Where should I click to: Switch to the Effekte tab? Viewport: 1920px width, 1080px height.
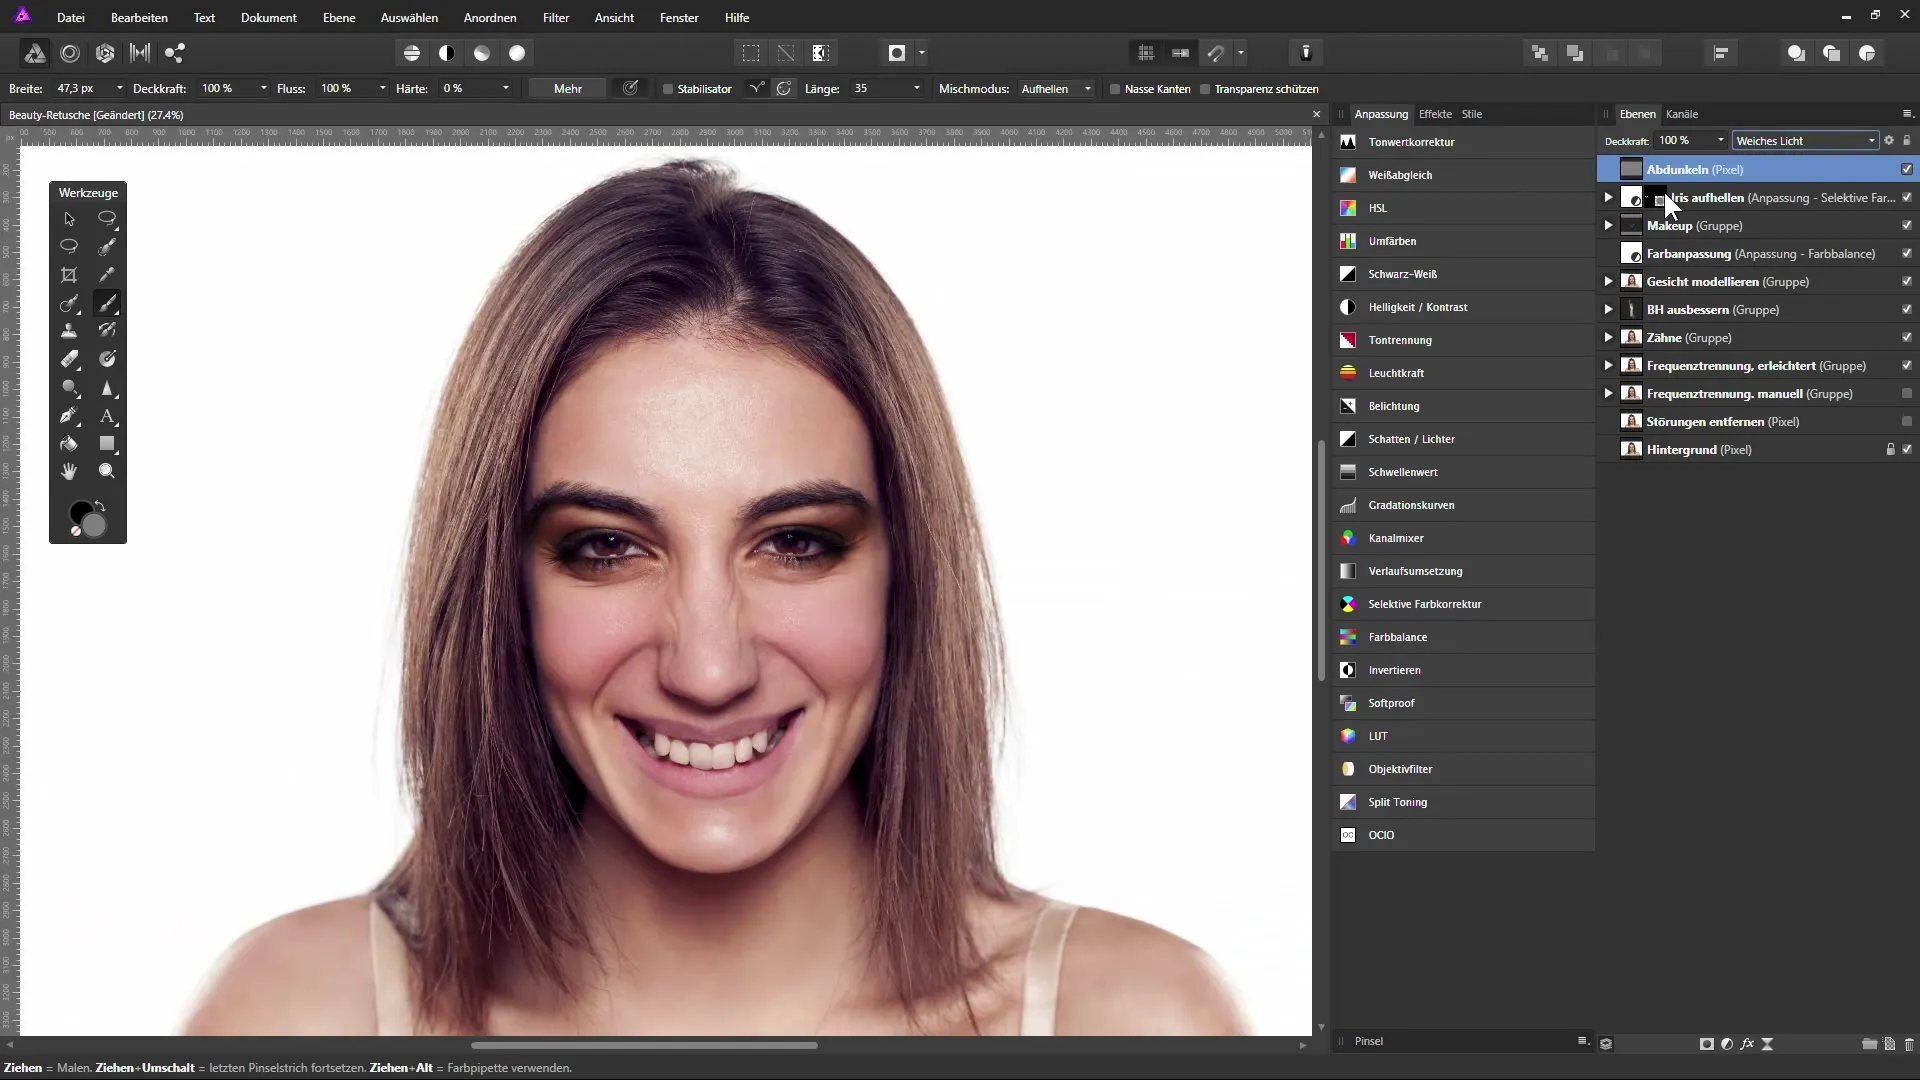tap(1435, 114)
